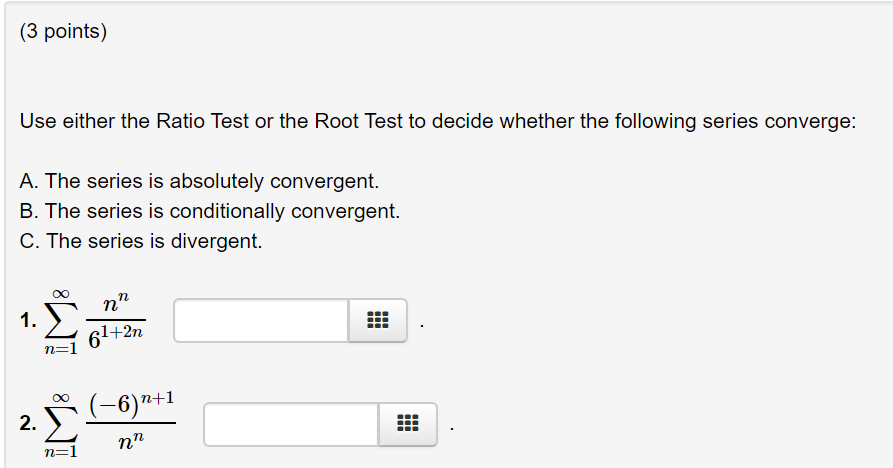The width and height of the screenshot is (893, 468).
Task: Click the 'n=1' lower limit of series 2
Action: [61, 452]
